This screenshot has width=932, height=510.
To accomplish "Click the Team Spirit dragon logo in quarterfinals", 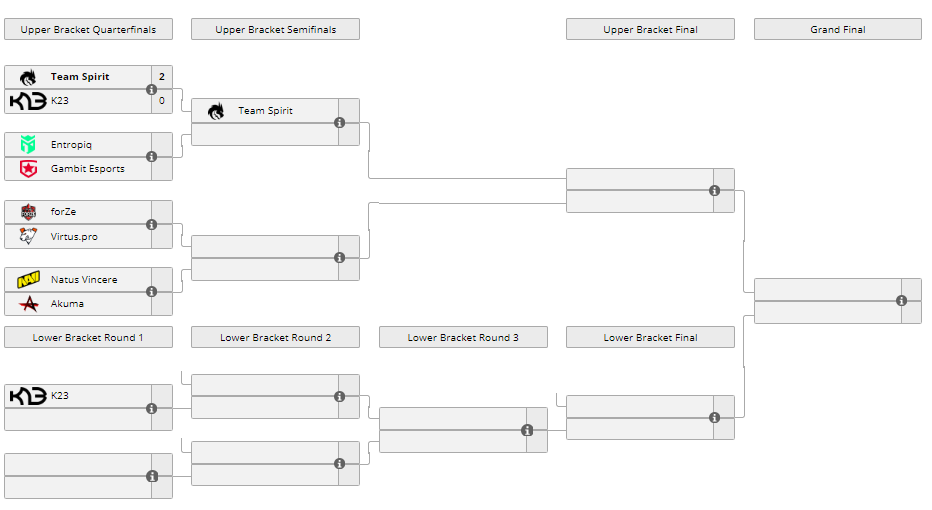I will [x=28, y=77].
